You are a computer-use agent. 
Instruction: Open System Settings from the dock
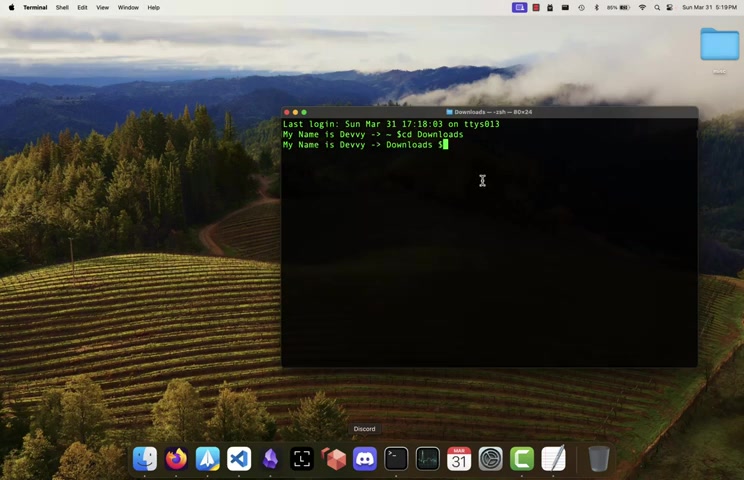[x=491, y=459]
